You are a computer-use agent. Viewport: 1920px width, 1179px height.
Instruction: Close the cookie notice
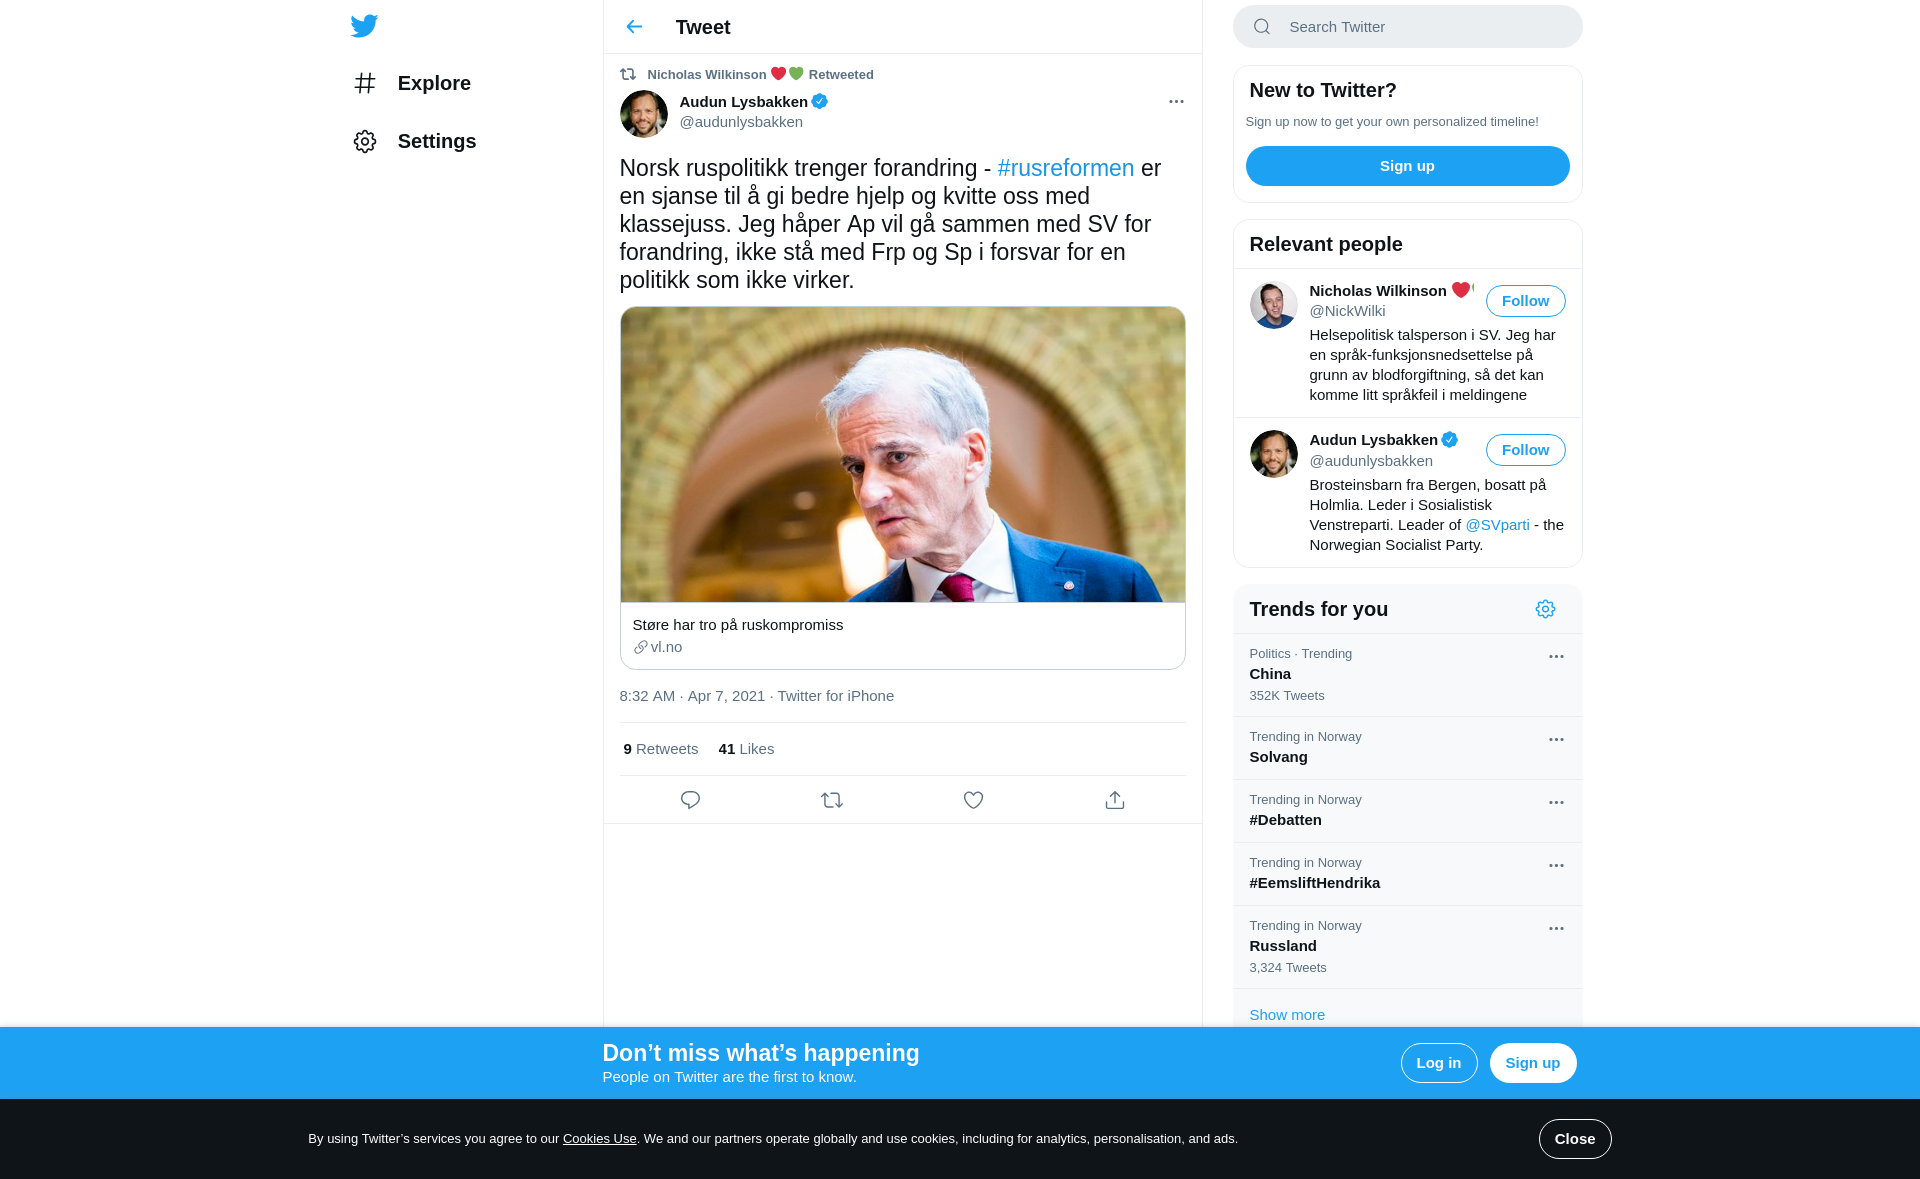coord(1575,1139)
